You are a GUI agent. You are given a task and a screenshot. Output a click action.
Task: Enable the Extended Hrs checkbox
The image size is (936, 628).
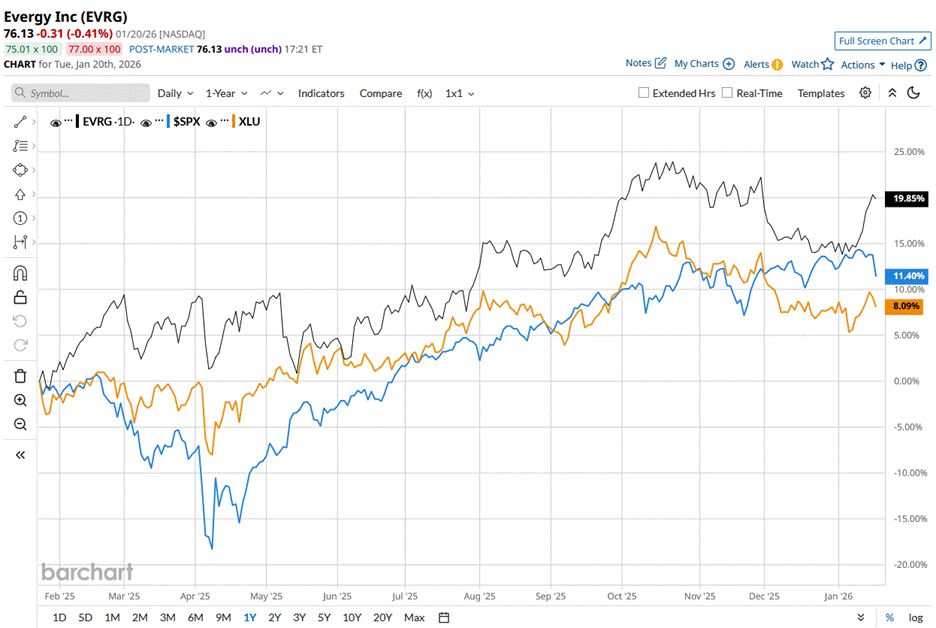(x=644, y=93)
